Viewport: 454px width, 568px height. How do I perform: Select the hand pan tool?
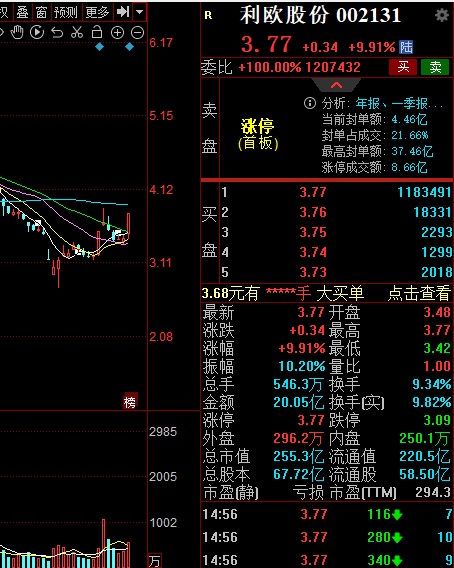[x=17, y=33]
